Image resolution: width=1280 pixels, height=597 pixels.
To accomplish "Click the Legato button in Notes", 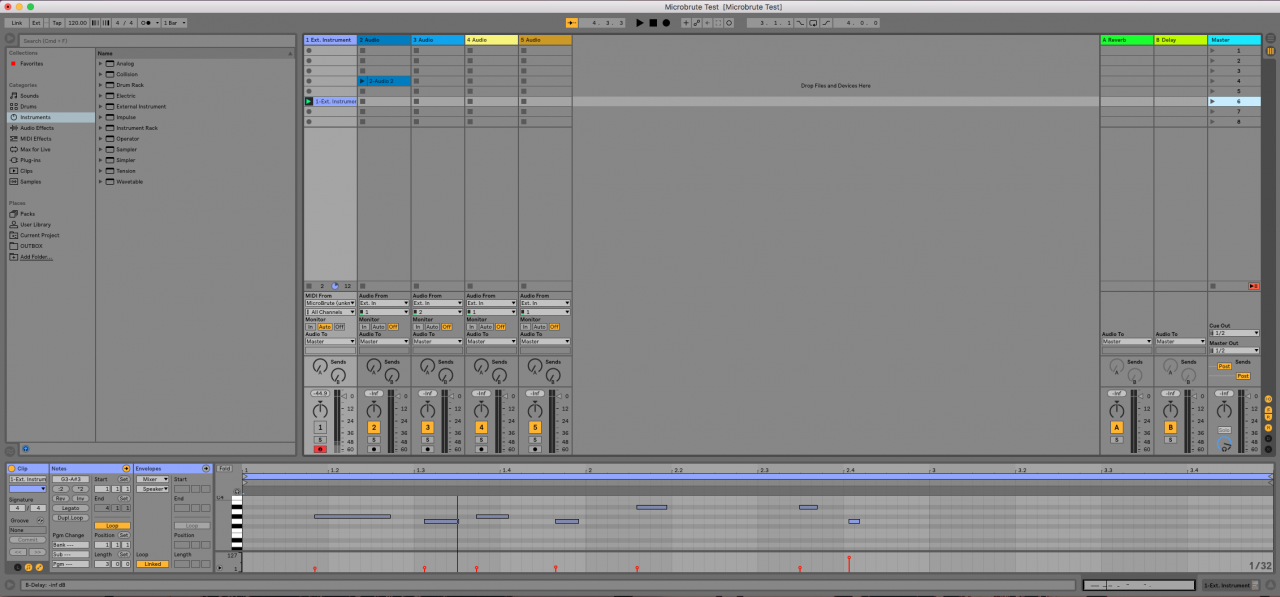I will (70, 507).
